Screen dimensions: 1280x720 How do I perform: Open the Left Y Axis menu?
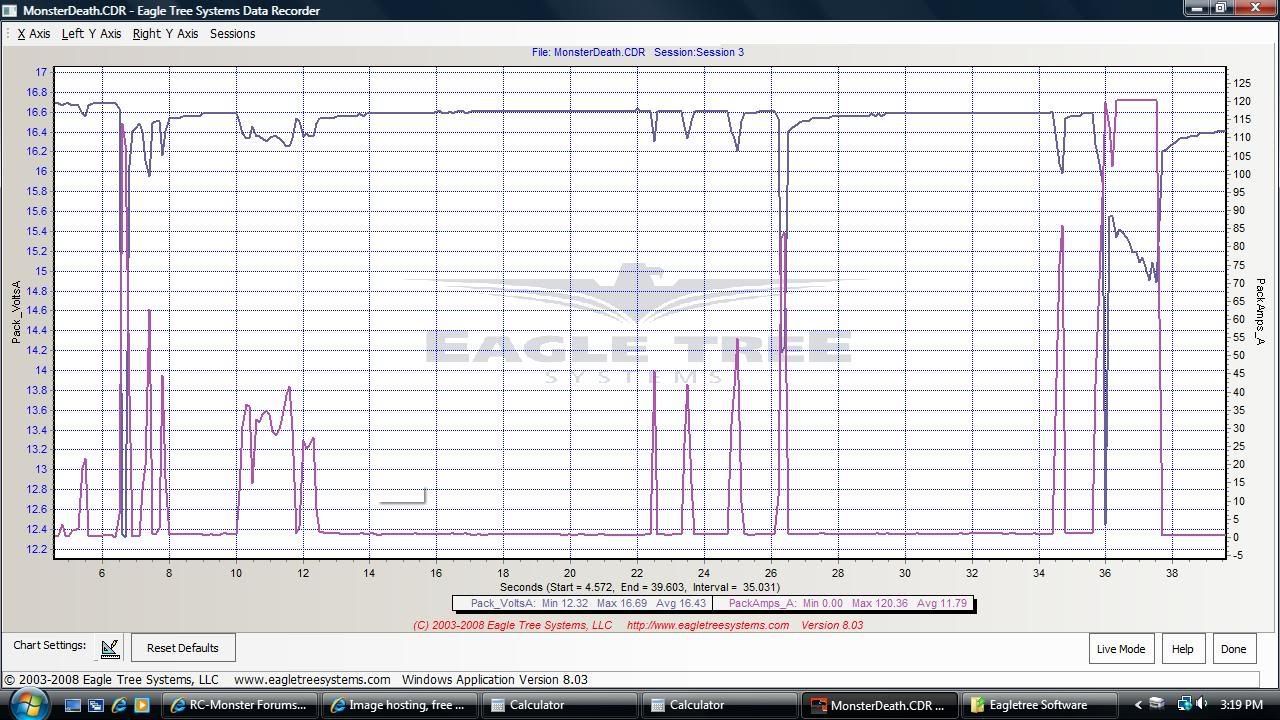91,34
